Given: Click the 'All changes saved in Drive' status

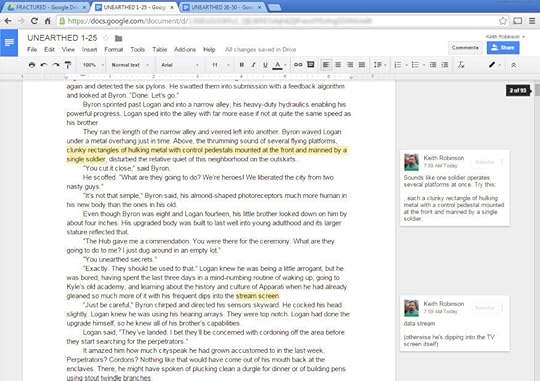Looking at the screenshot, I should coord(261,50).
